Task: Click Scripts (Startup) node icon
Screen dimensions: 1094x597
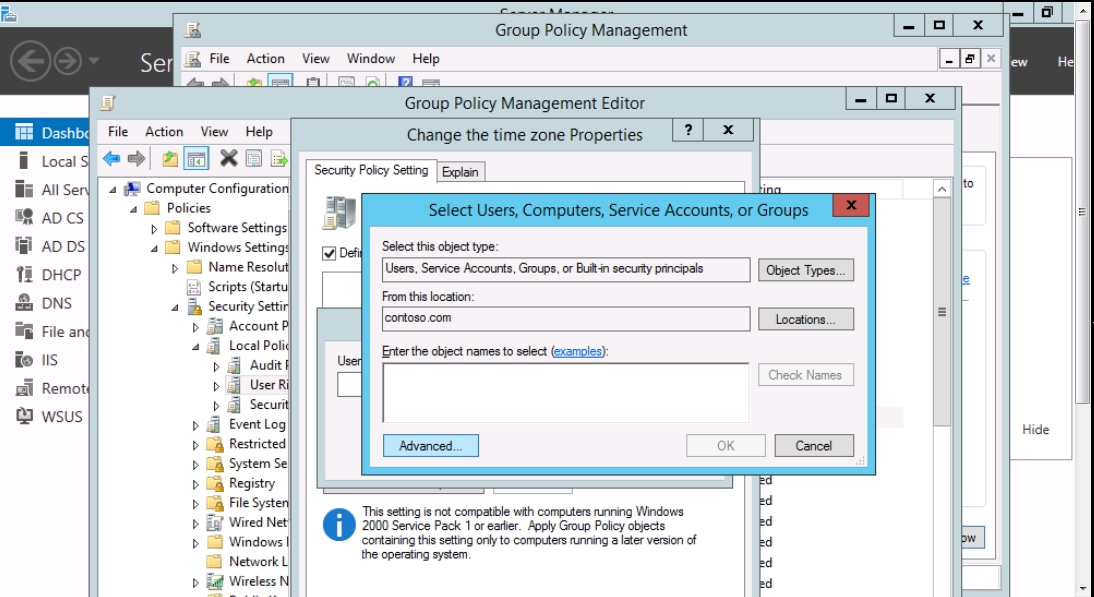Action: pos(195,287)
